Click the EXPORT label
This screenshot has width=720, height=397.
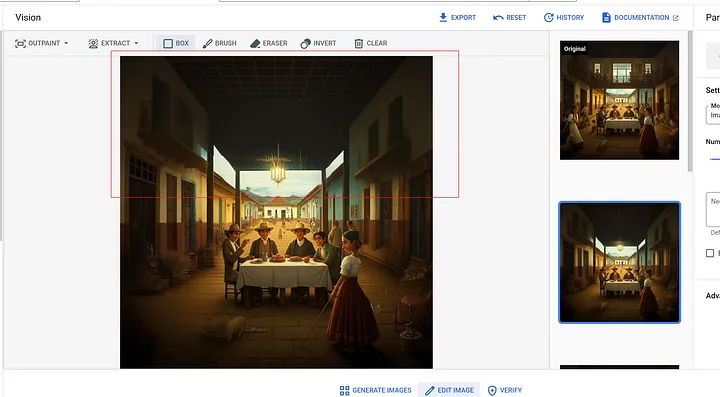click(x=463, y=17)
